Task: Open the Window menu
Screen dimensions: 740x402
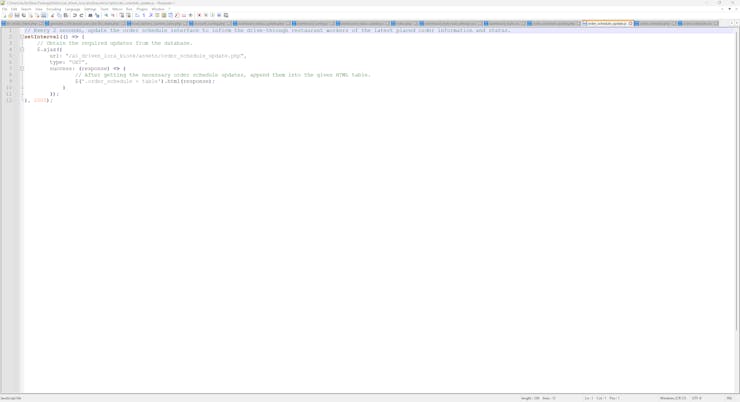Action: tap(158, 9)
